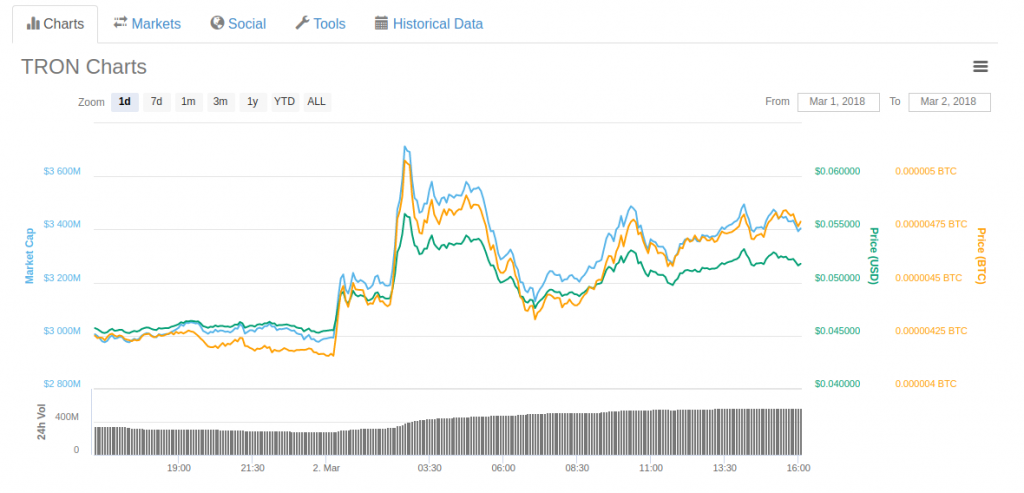Viewport: 1024px width, 493px height.
Task: Open the chart hamburger menu icon
Action: click(980, 67)
